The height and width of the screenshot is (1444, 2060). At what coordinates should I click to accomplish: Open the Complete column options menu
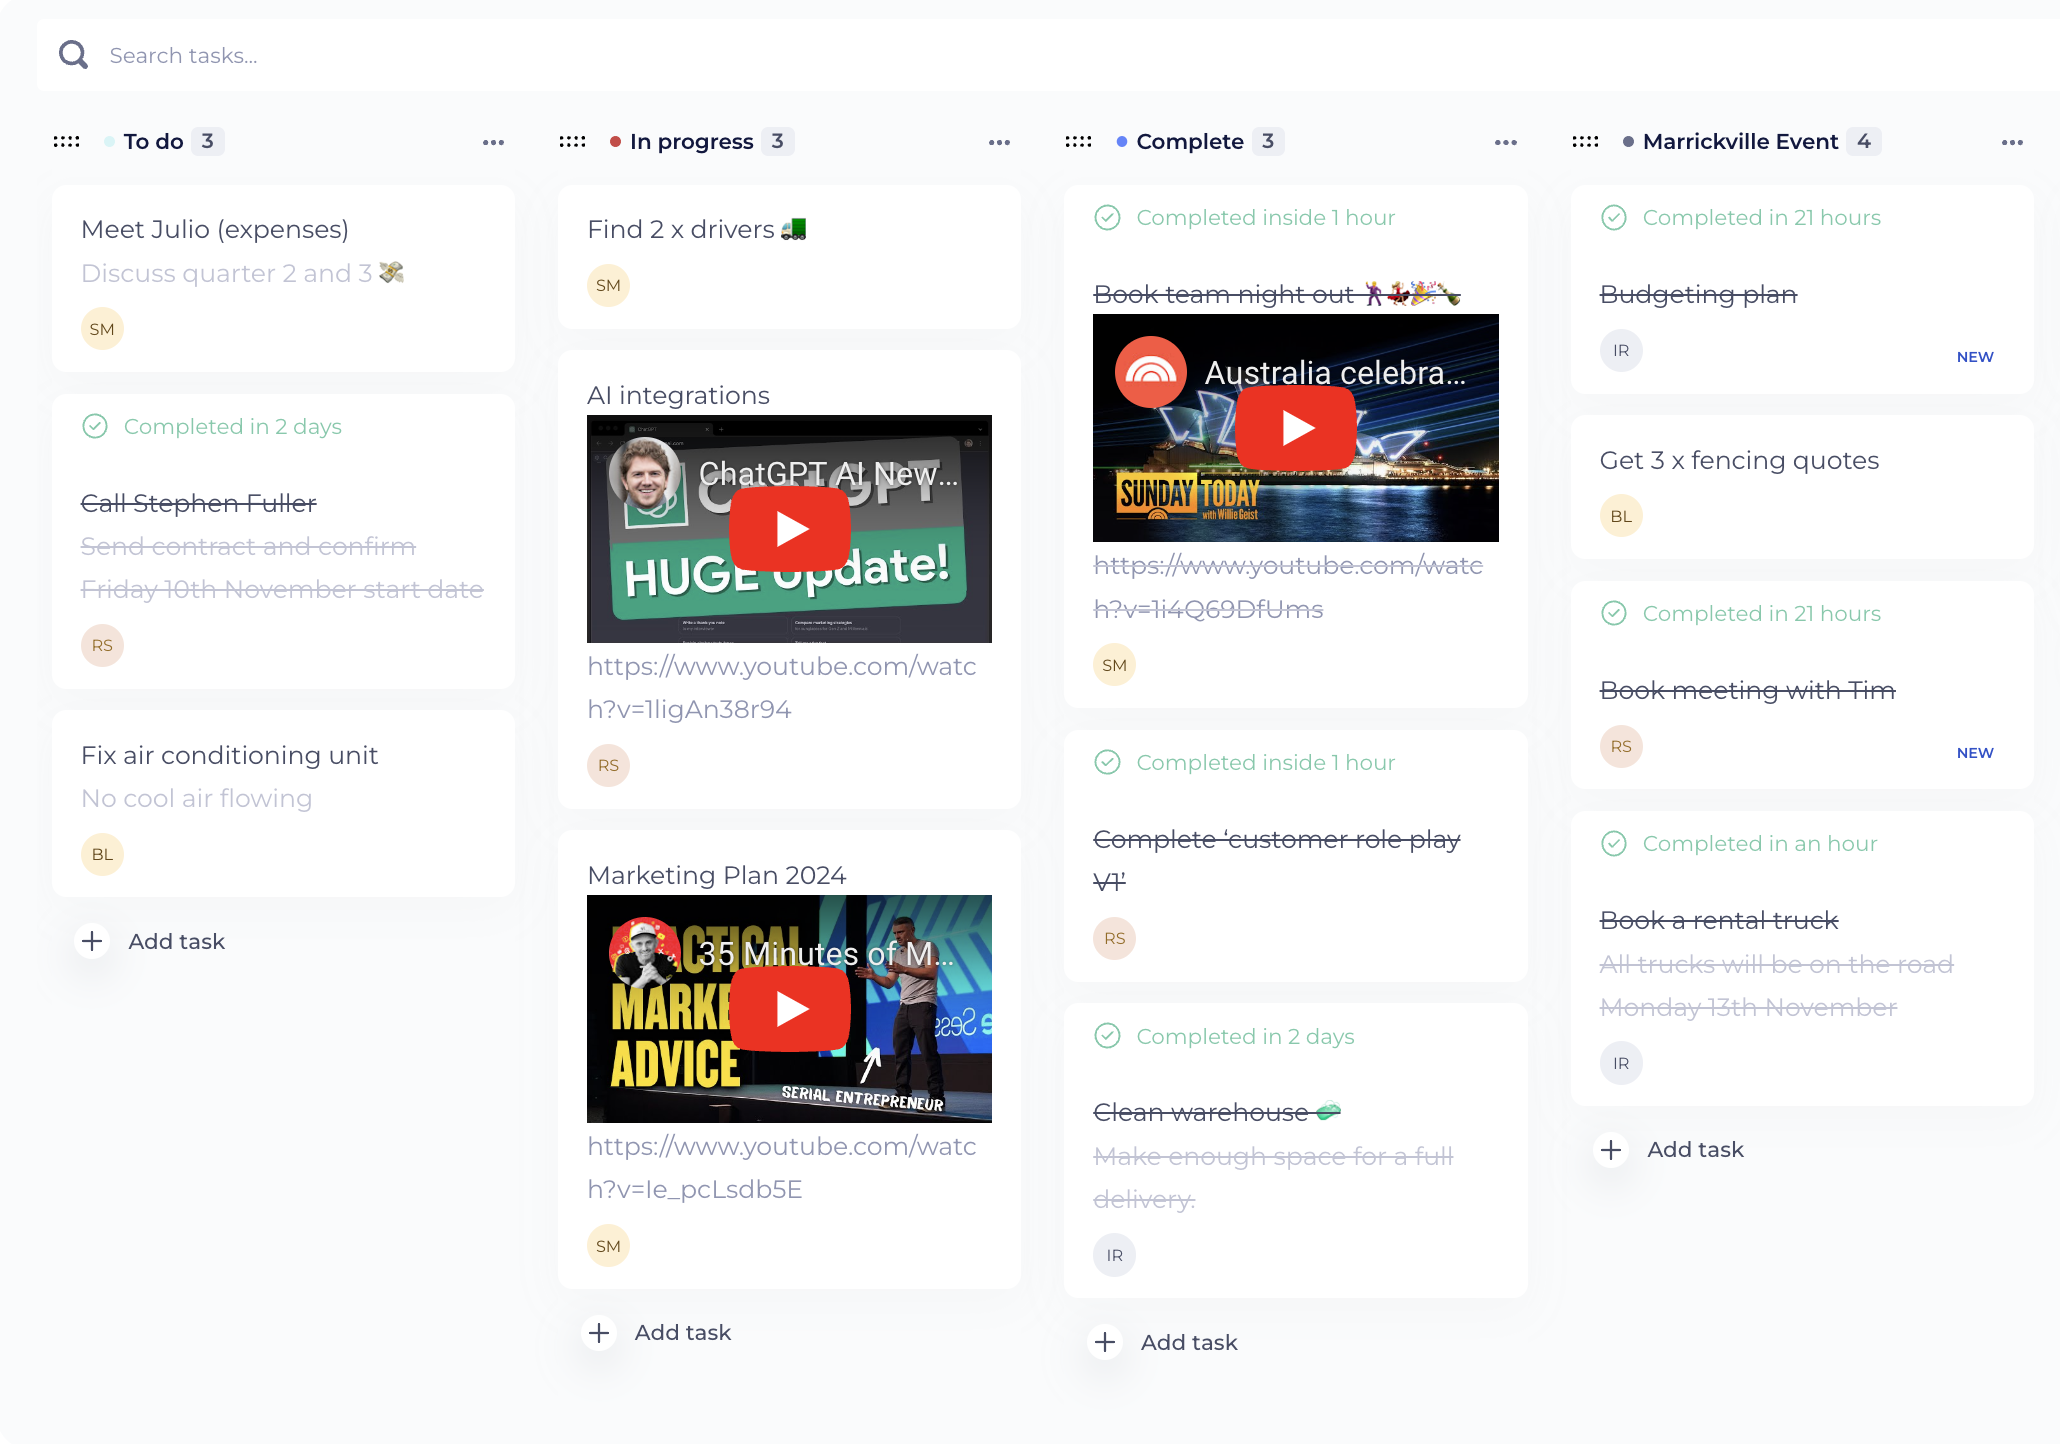(x=1506, y=142)
